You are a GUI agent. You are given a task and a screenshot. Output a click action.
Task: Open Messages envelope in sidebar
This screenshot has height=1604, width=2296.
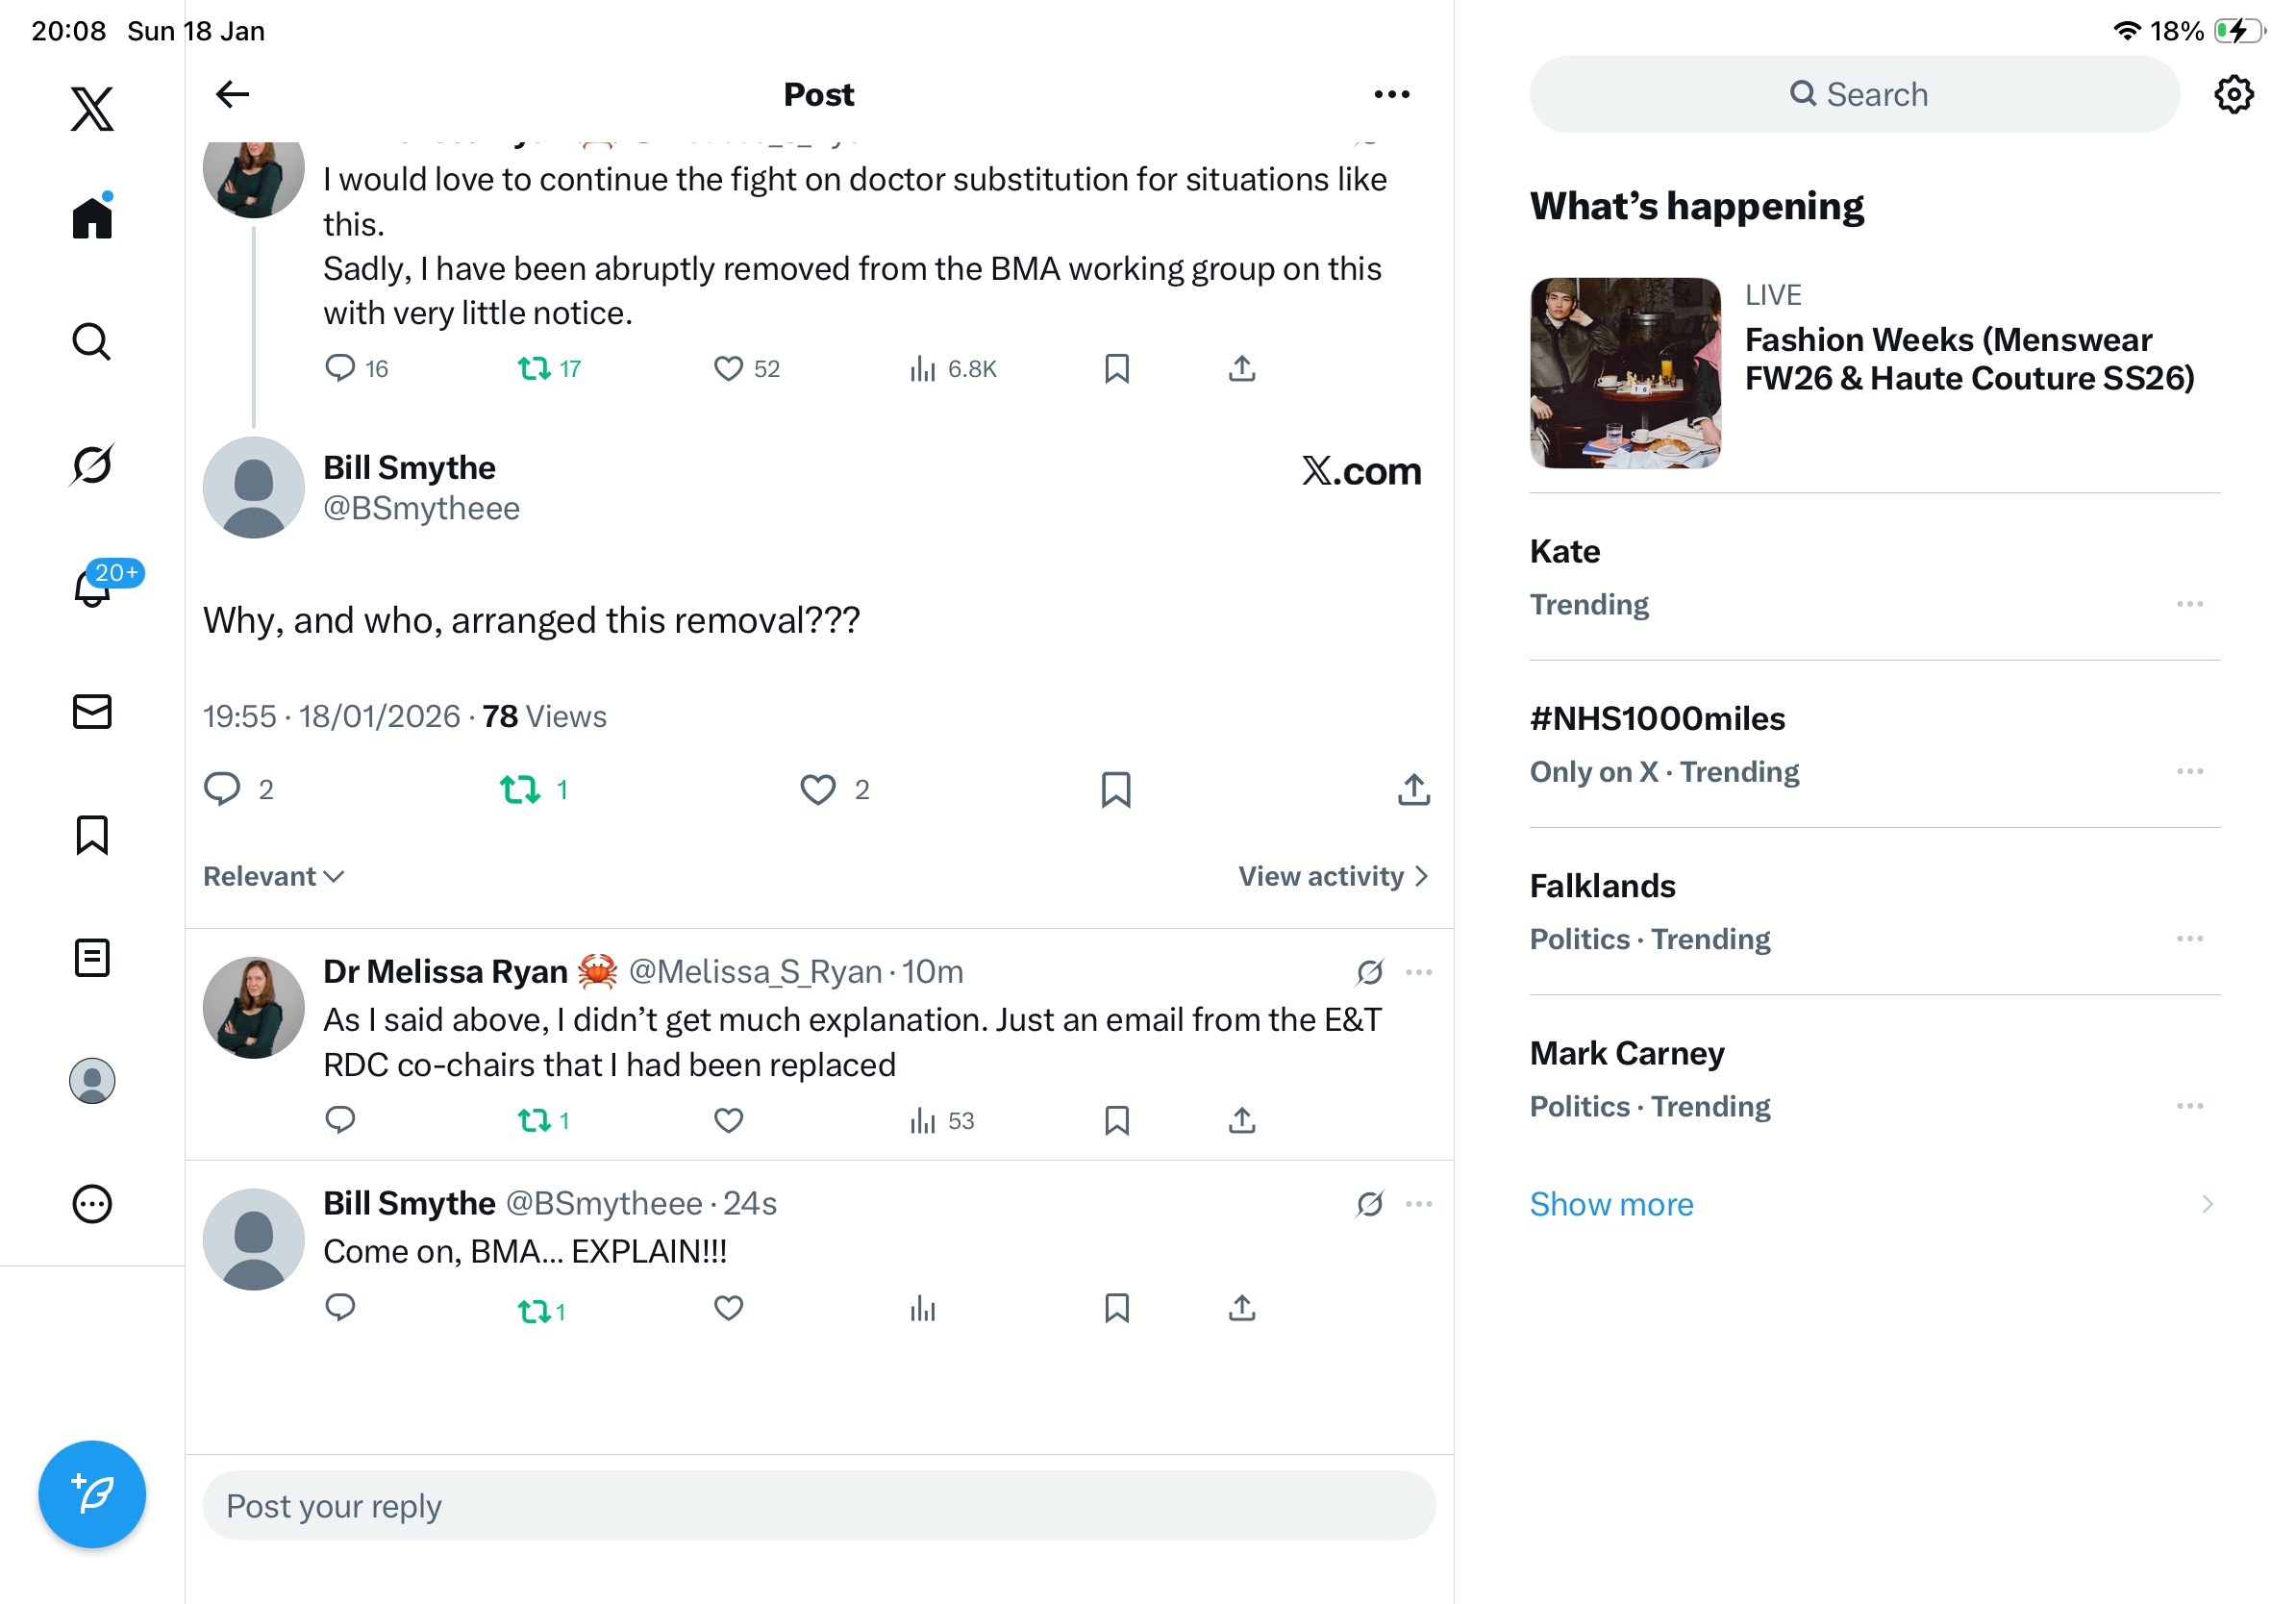click(x=92, y=712)
